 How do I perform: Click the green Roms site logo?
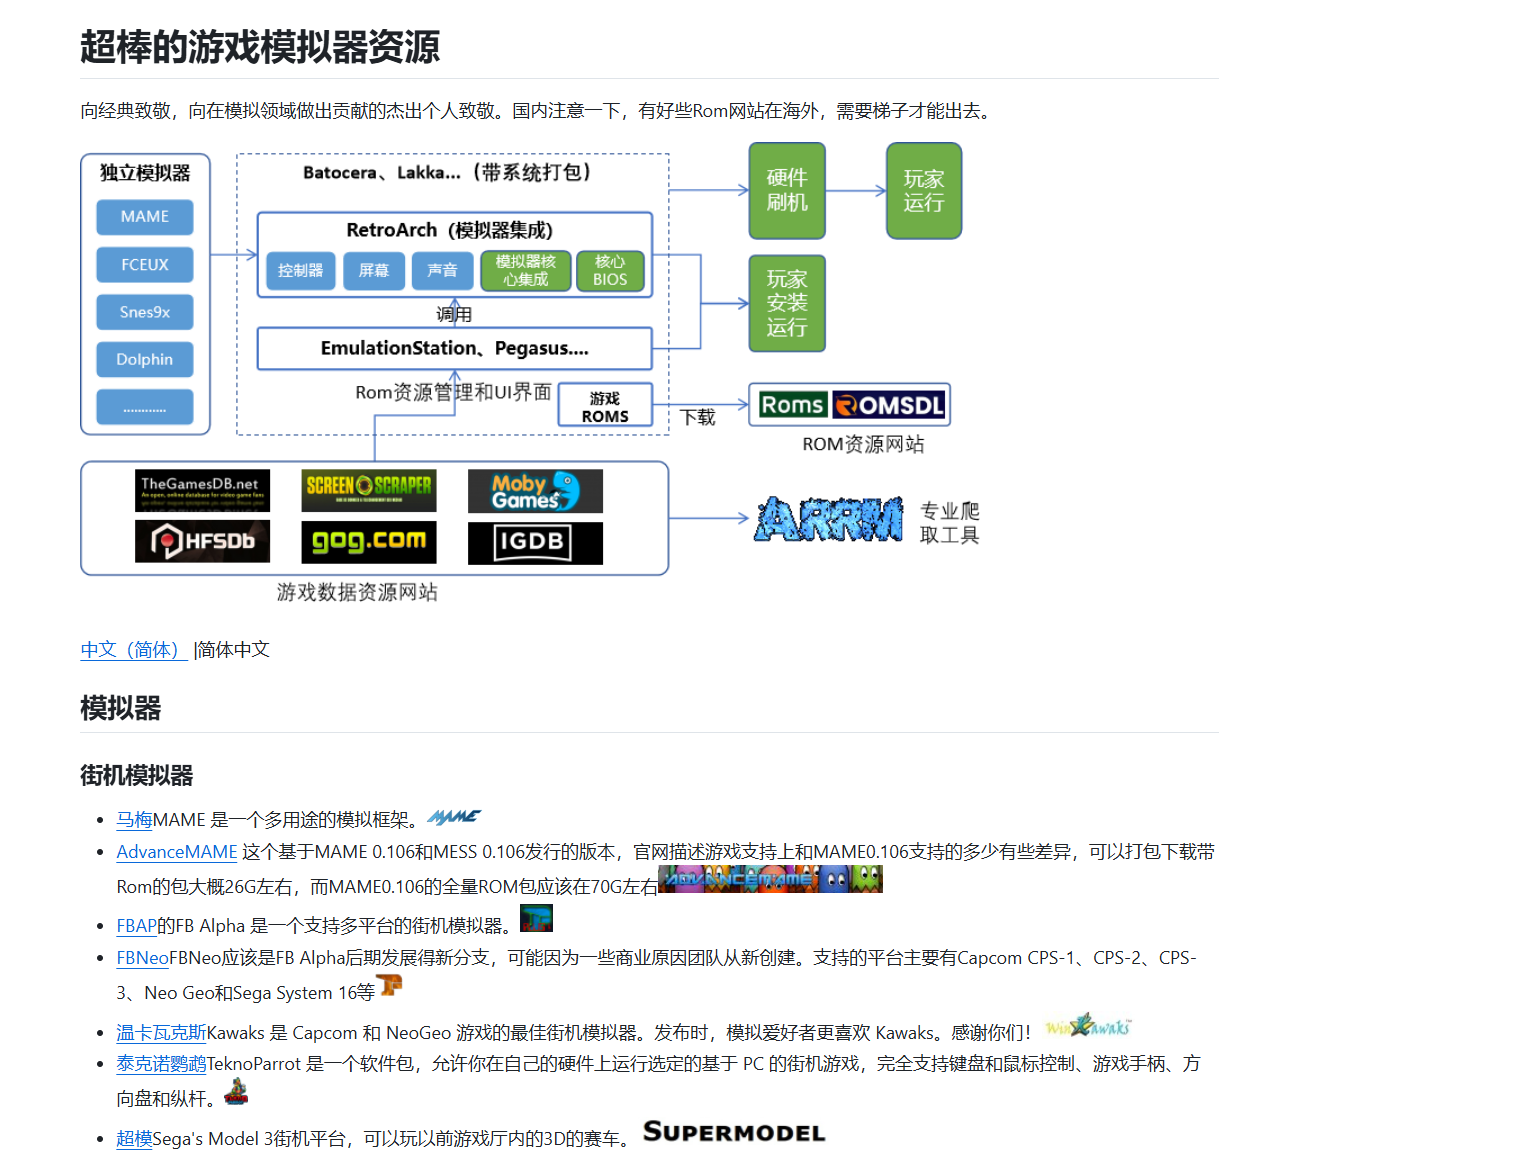[x=792, y=405]
